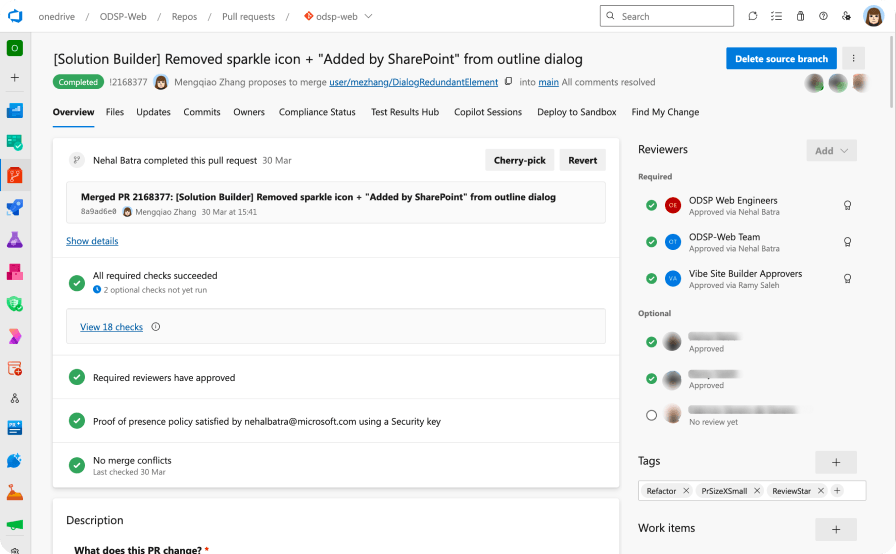Click the Pull requests breadcrumb
This screenshot has height=554, width=896.
click(248, 17)
